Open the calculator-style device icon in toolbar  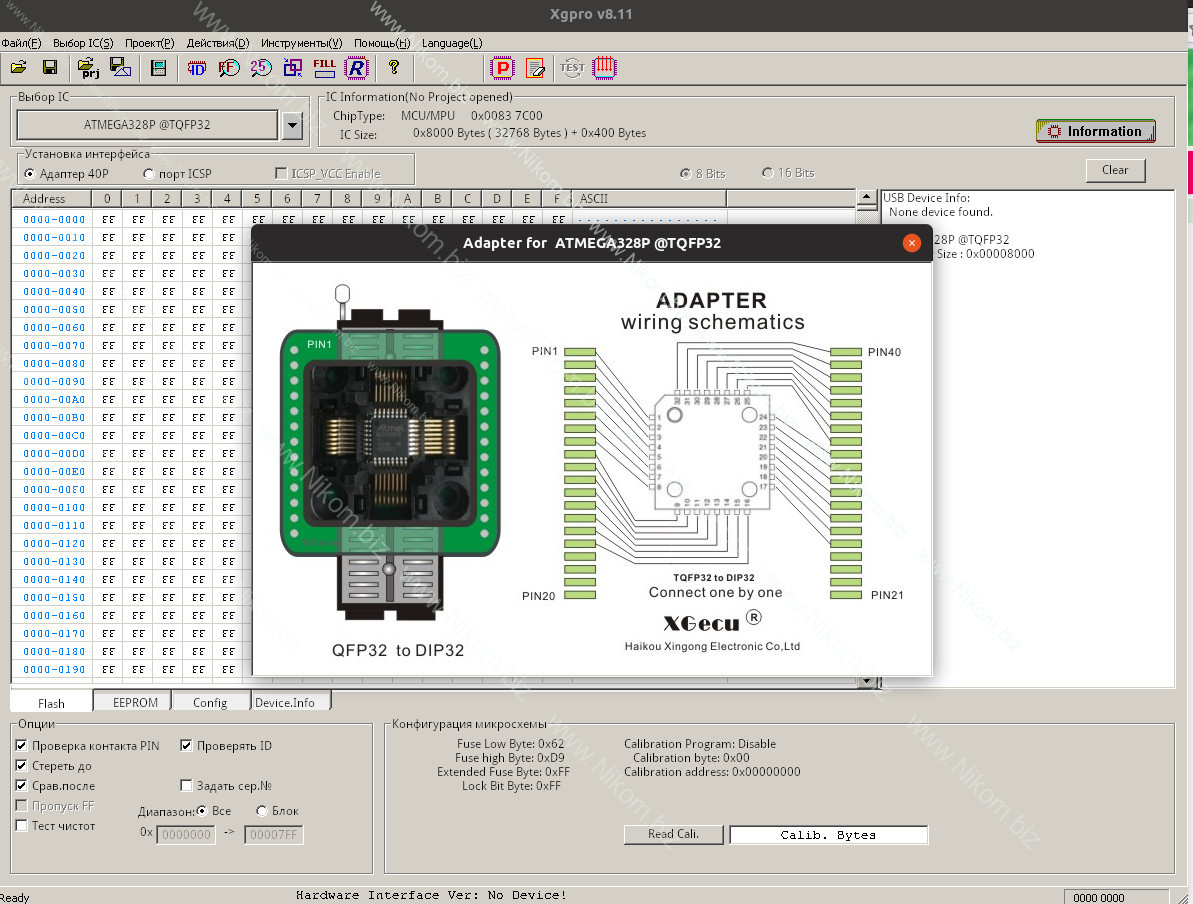[x=158, y=68]
